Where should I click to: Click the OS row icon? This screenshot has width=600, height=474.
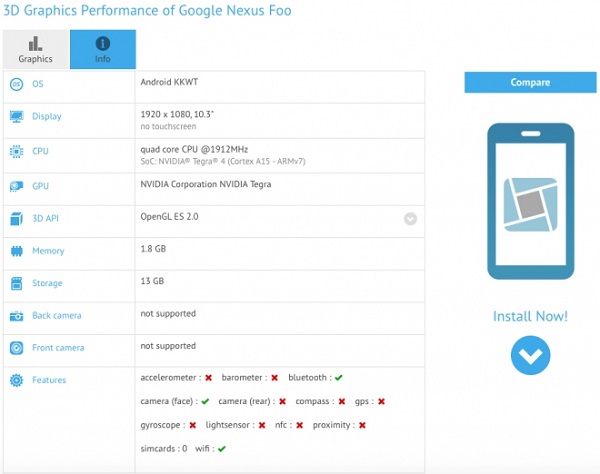[x=16, y=84]
